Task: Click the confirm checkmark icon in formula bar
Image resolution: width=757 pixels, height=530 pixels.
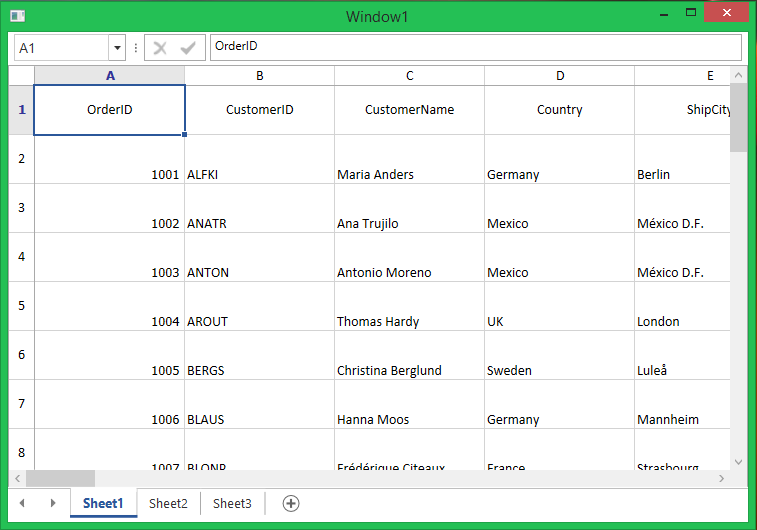Action: tap(188, 48)
